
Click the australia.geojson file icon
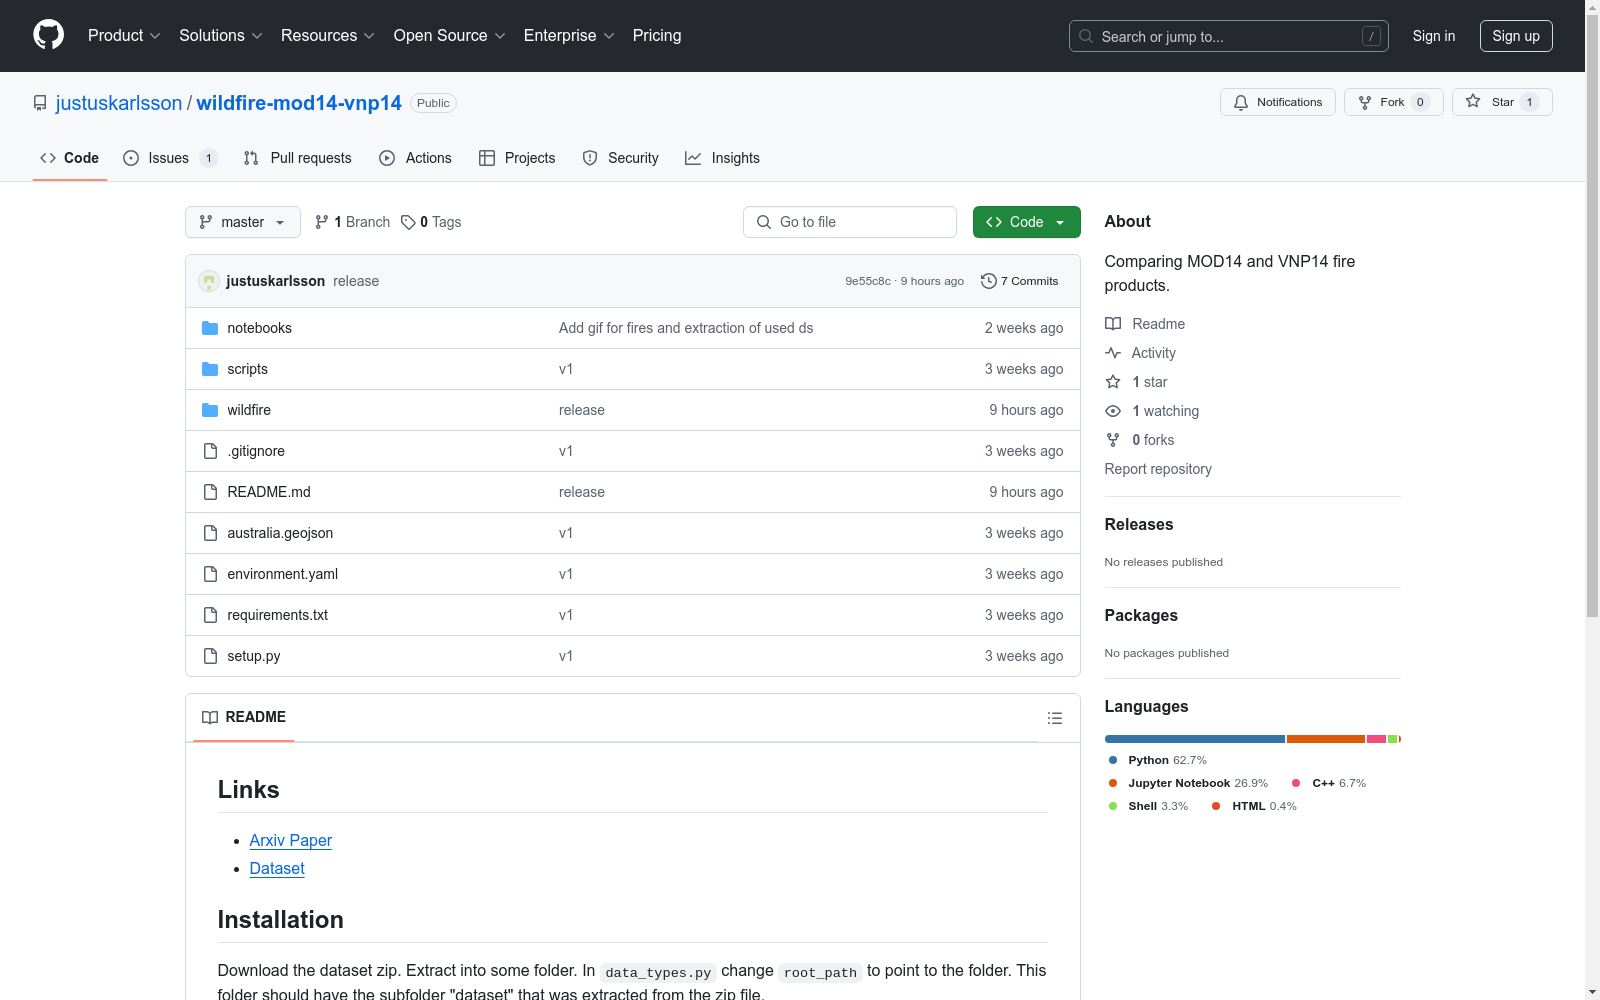click(x=210, y=533)
